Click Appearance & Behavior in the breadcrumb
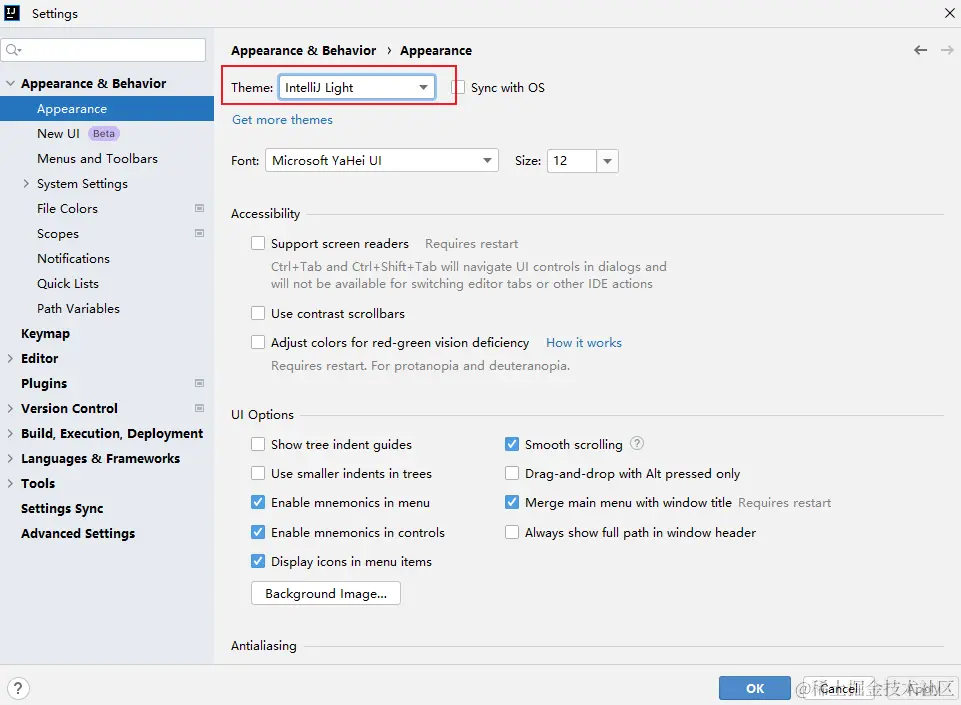This screenshot has height=705, width=961. [303, 50]
